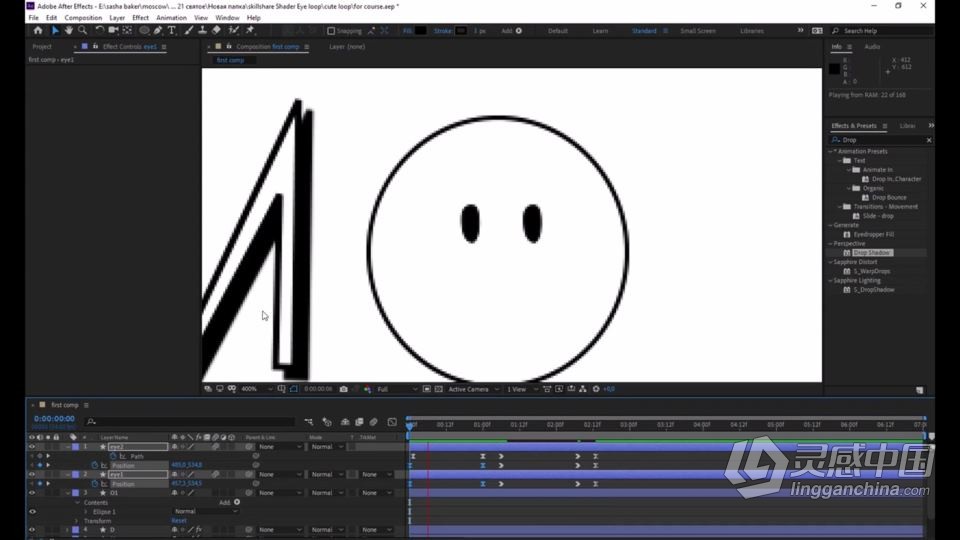Viewport: 960px width, 540px height.
Task: Expand the Ellipse 1 group
Action: (86, 512)
